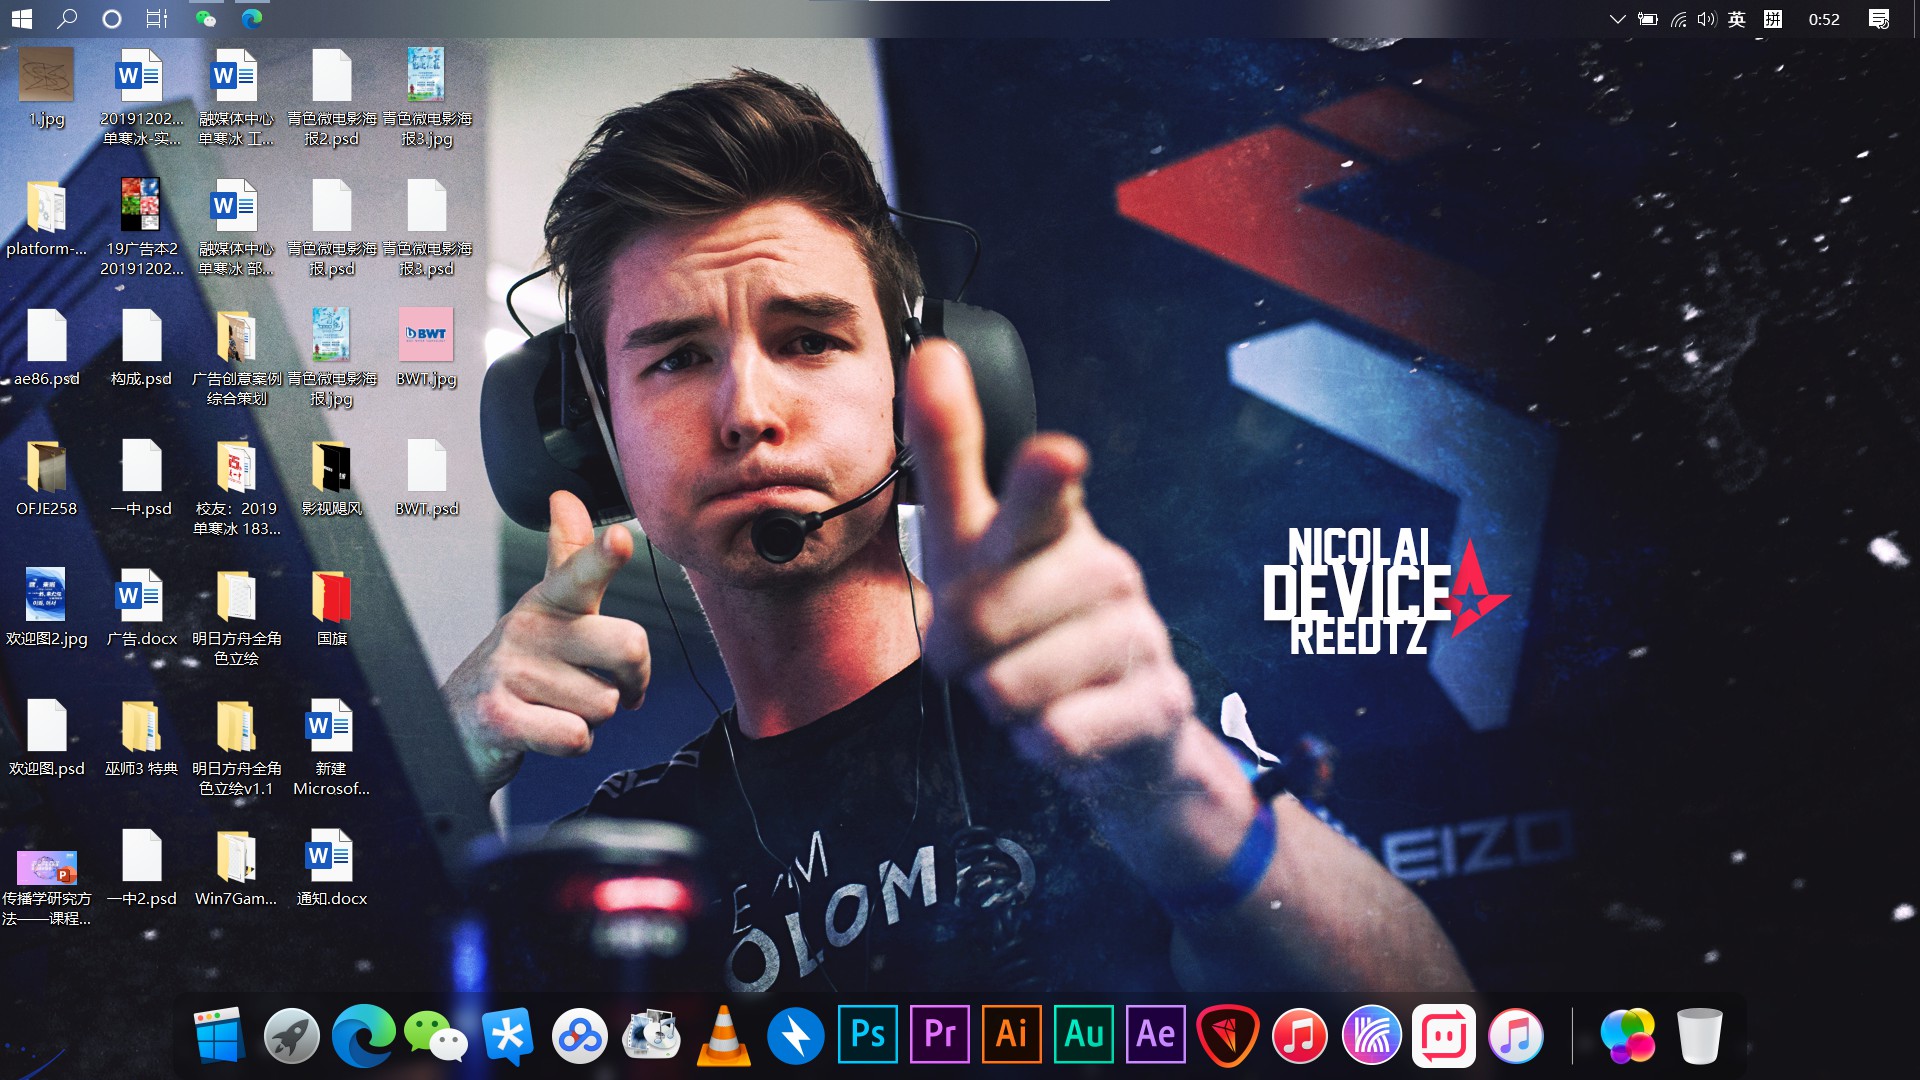This screenshot has width=1920, height=1080.
Task: Click the Cortana circle in taskbar
Action: [x=112, y=18]
